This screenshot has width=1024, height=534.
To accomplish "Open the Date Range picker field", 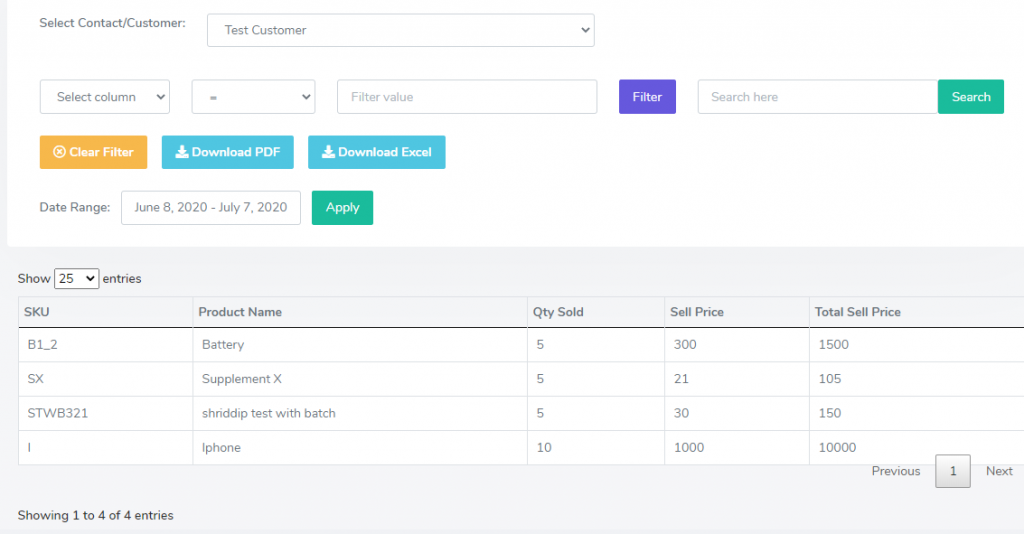I will coord(211,208).
